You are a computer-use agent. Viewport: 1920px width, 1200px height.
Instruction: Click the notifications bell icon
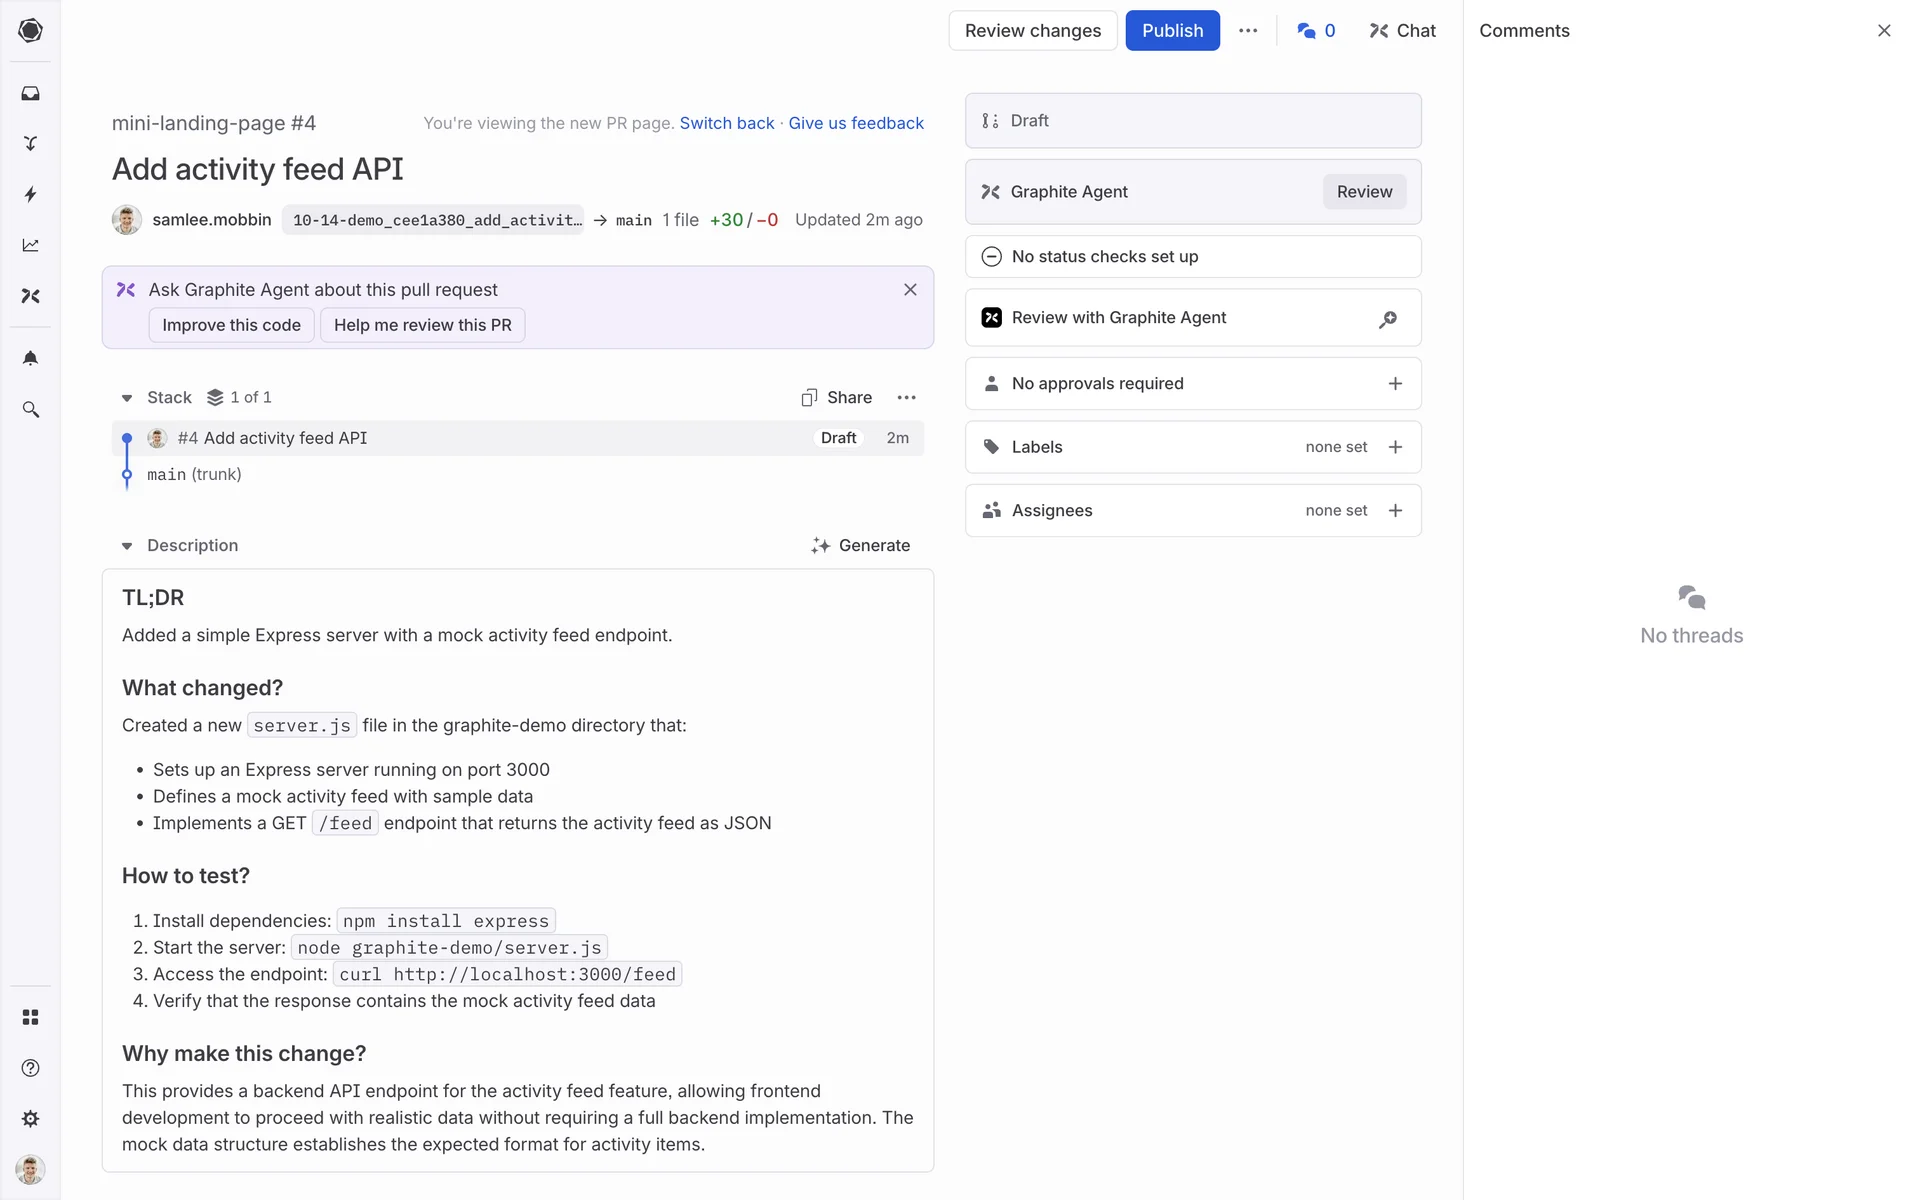(x=30, y=358)
